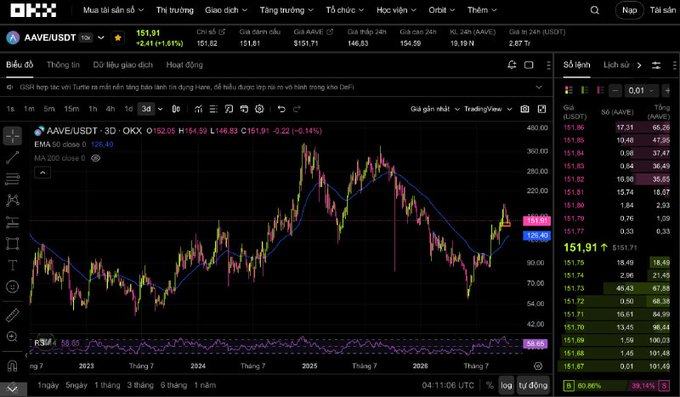Open price alert bell icon
680x397 pixels.
coord(512,65)
